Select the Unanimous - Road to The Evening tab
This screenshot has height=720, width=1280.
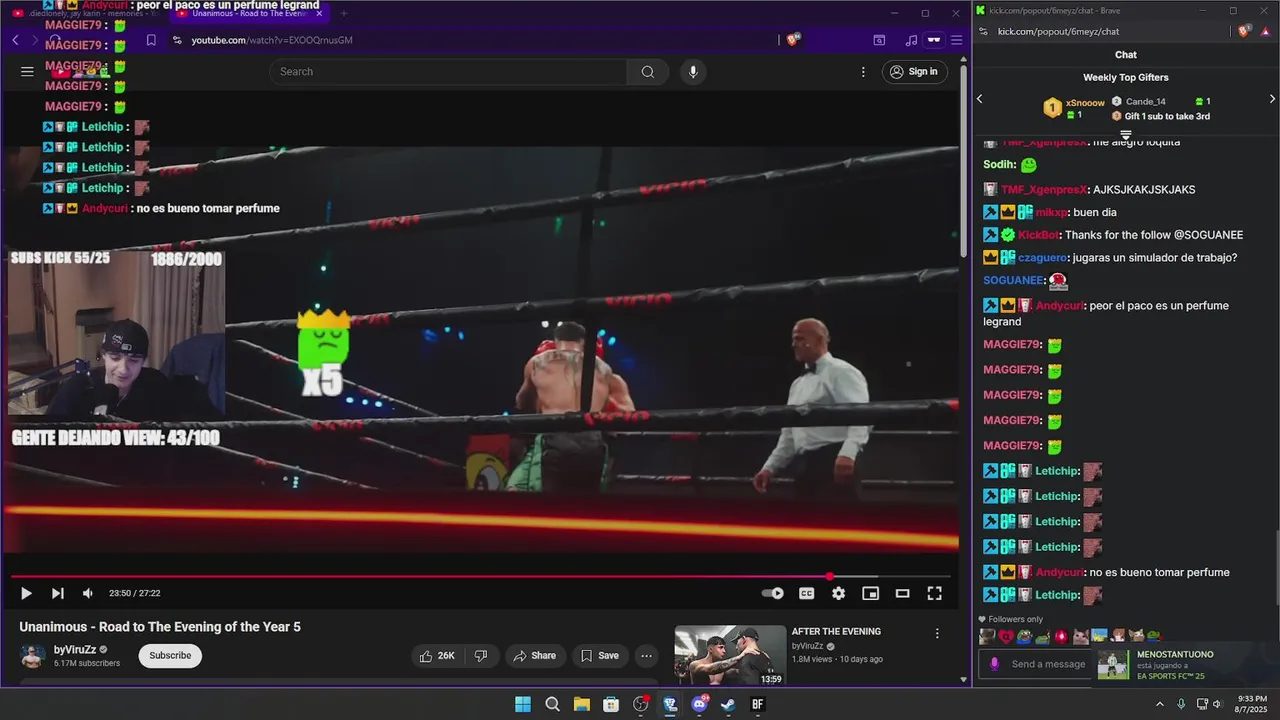click(x=248, y=13)
